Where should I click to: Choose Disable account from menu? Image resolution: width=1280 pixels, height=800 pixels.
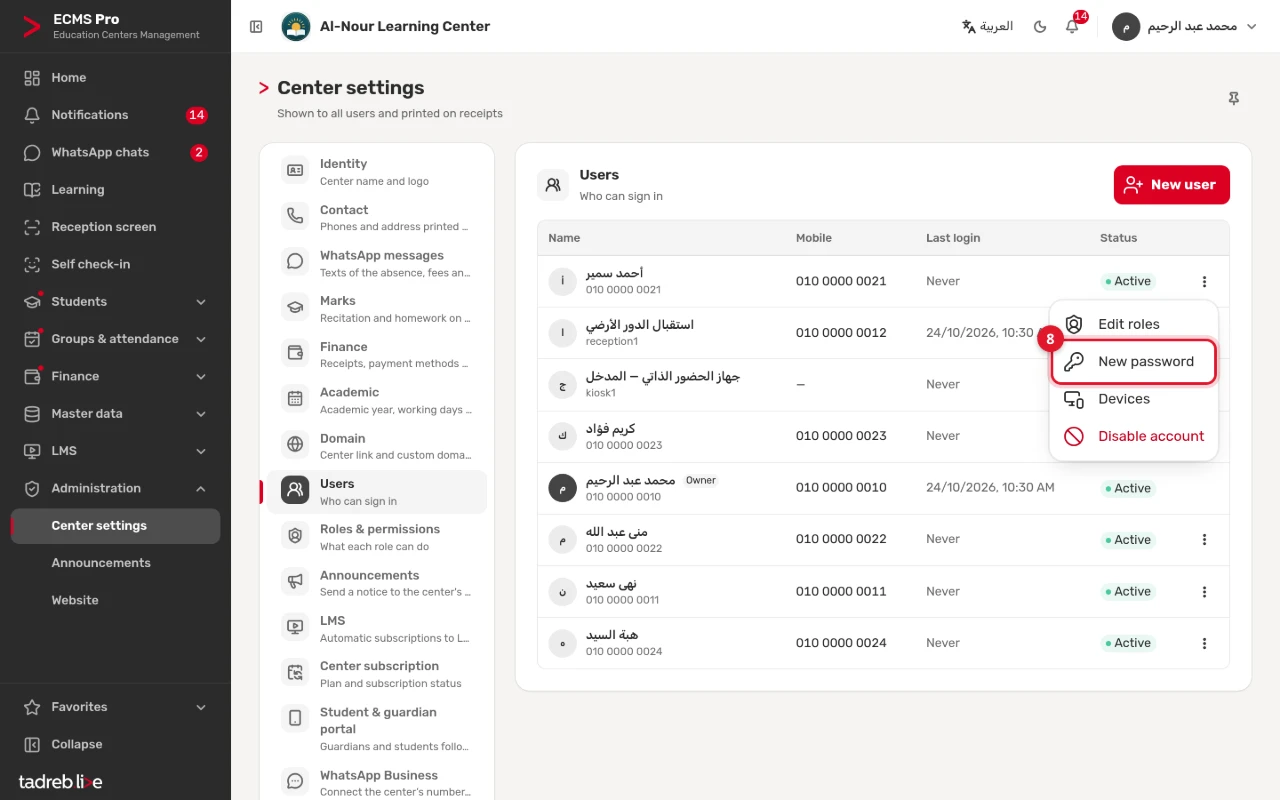[1134, 436]
